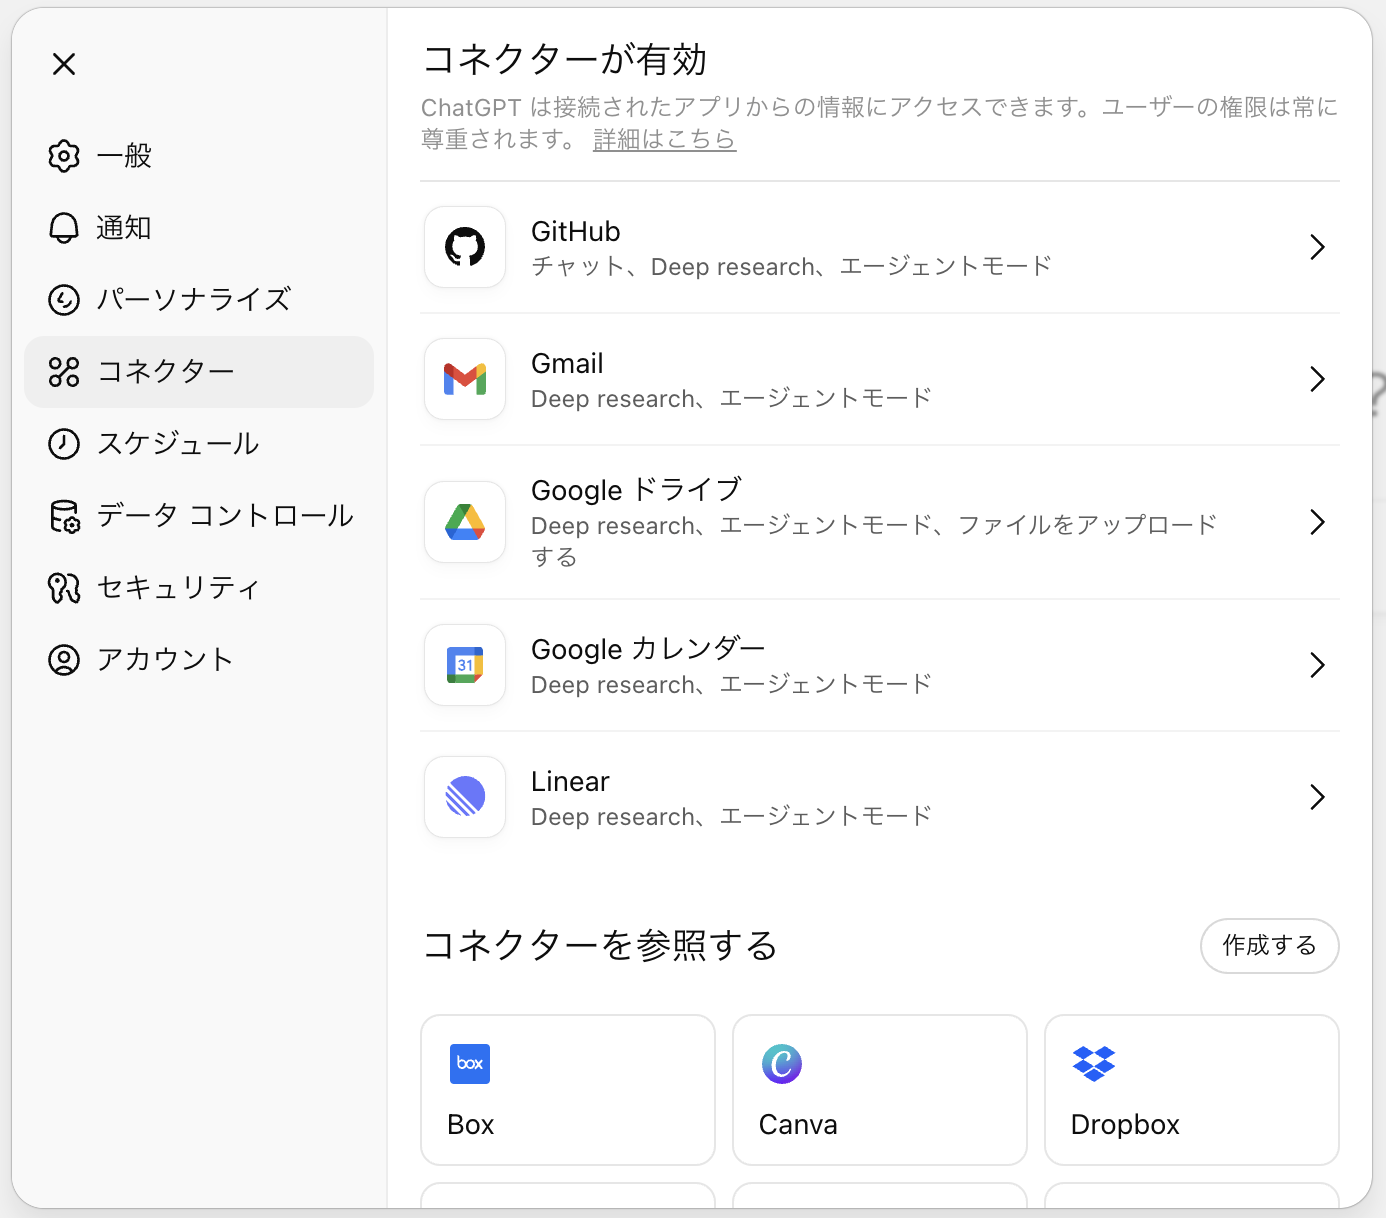Click the Linear connector title
Image resolution: width=1386 pixels, height=1218 pixels.
(570, 782)
